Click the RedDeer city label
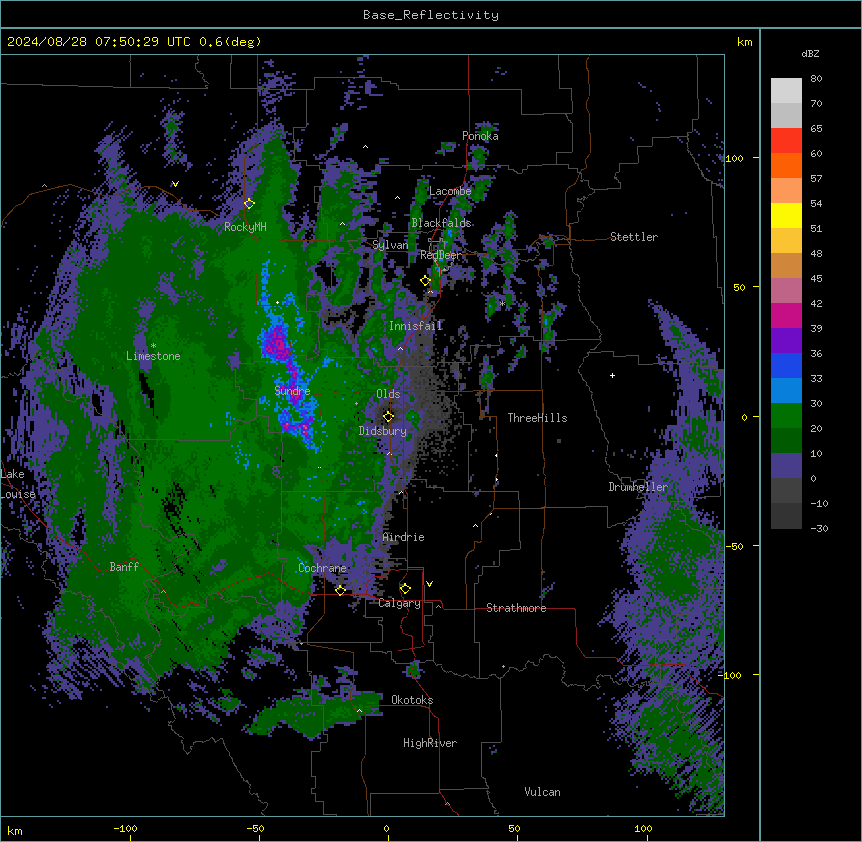The image size is (862, 842). click(441, 255)
